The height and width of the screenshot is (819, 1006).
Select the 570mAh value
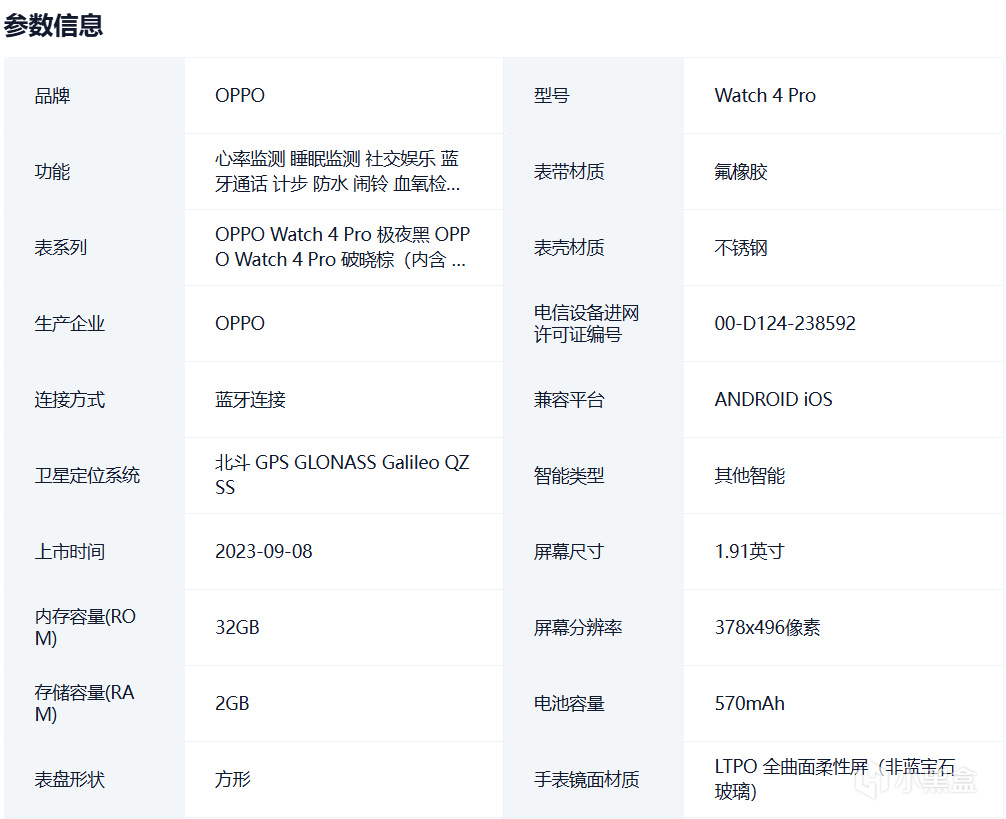[750, 704]
